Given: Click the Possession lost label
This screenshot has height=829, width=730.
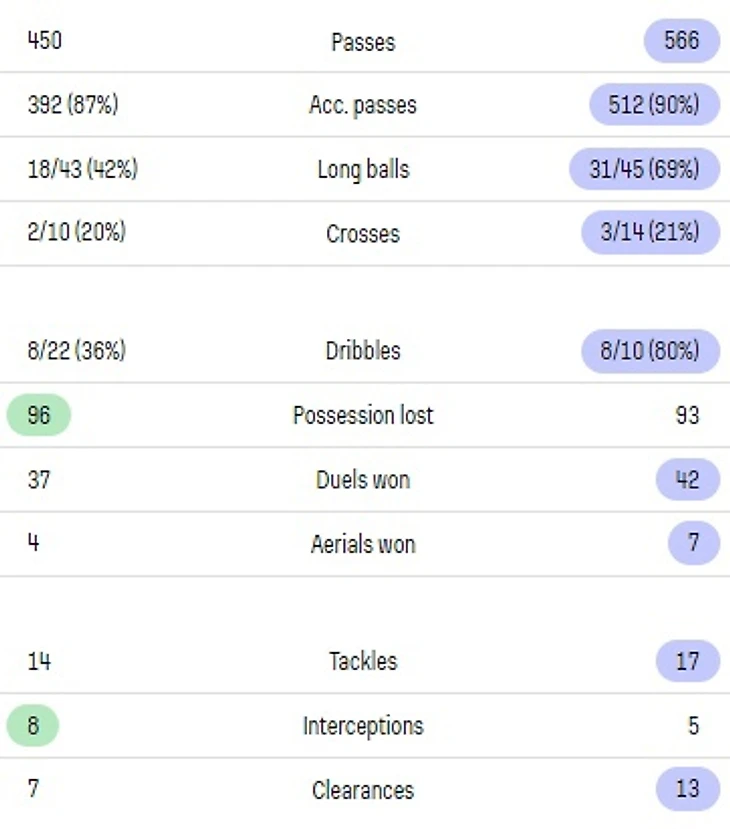Looking at the screenshot, I should click(x=363, y=416).
